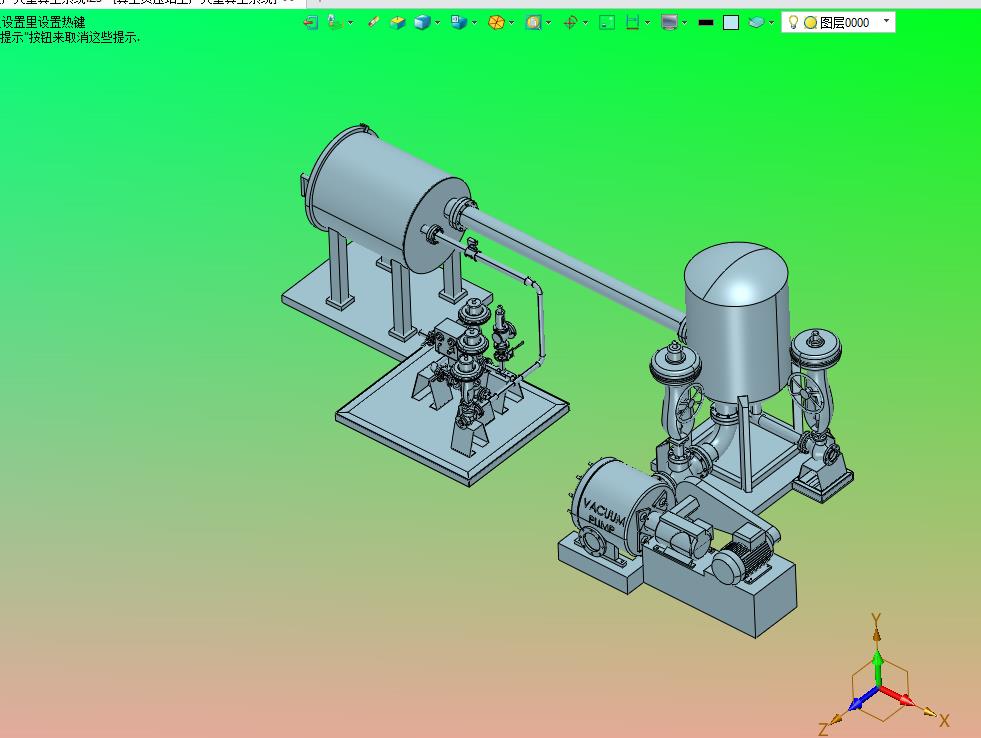Toggle the light bulb layer visibility
The height and width of the screenshot is (738, 981).
tap(793, 22)
